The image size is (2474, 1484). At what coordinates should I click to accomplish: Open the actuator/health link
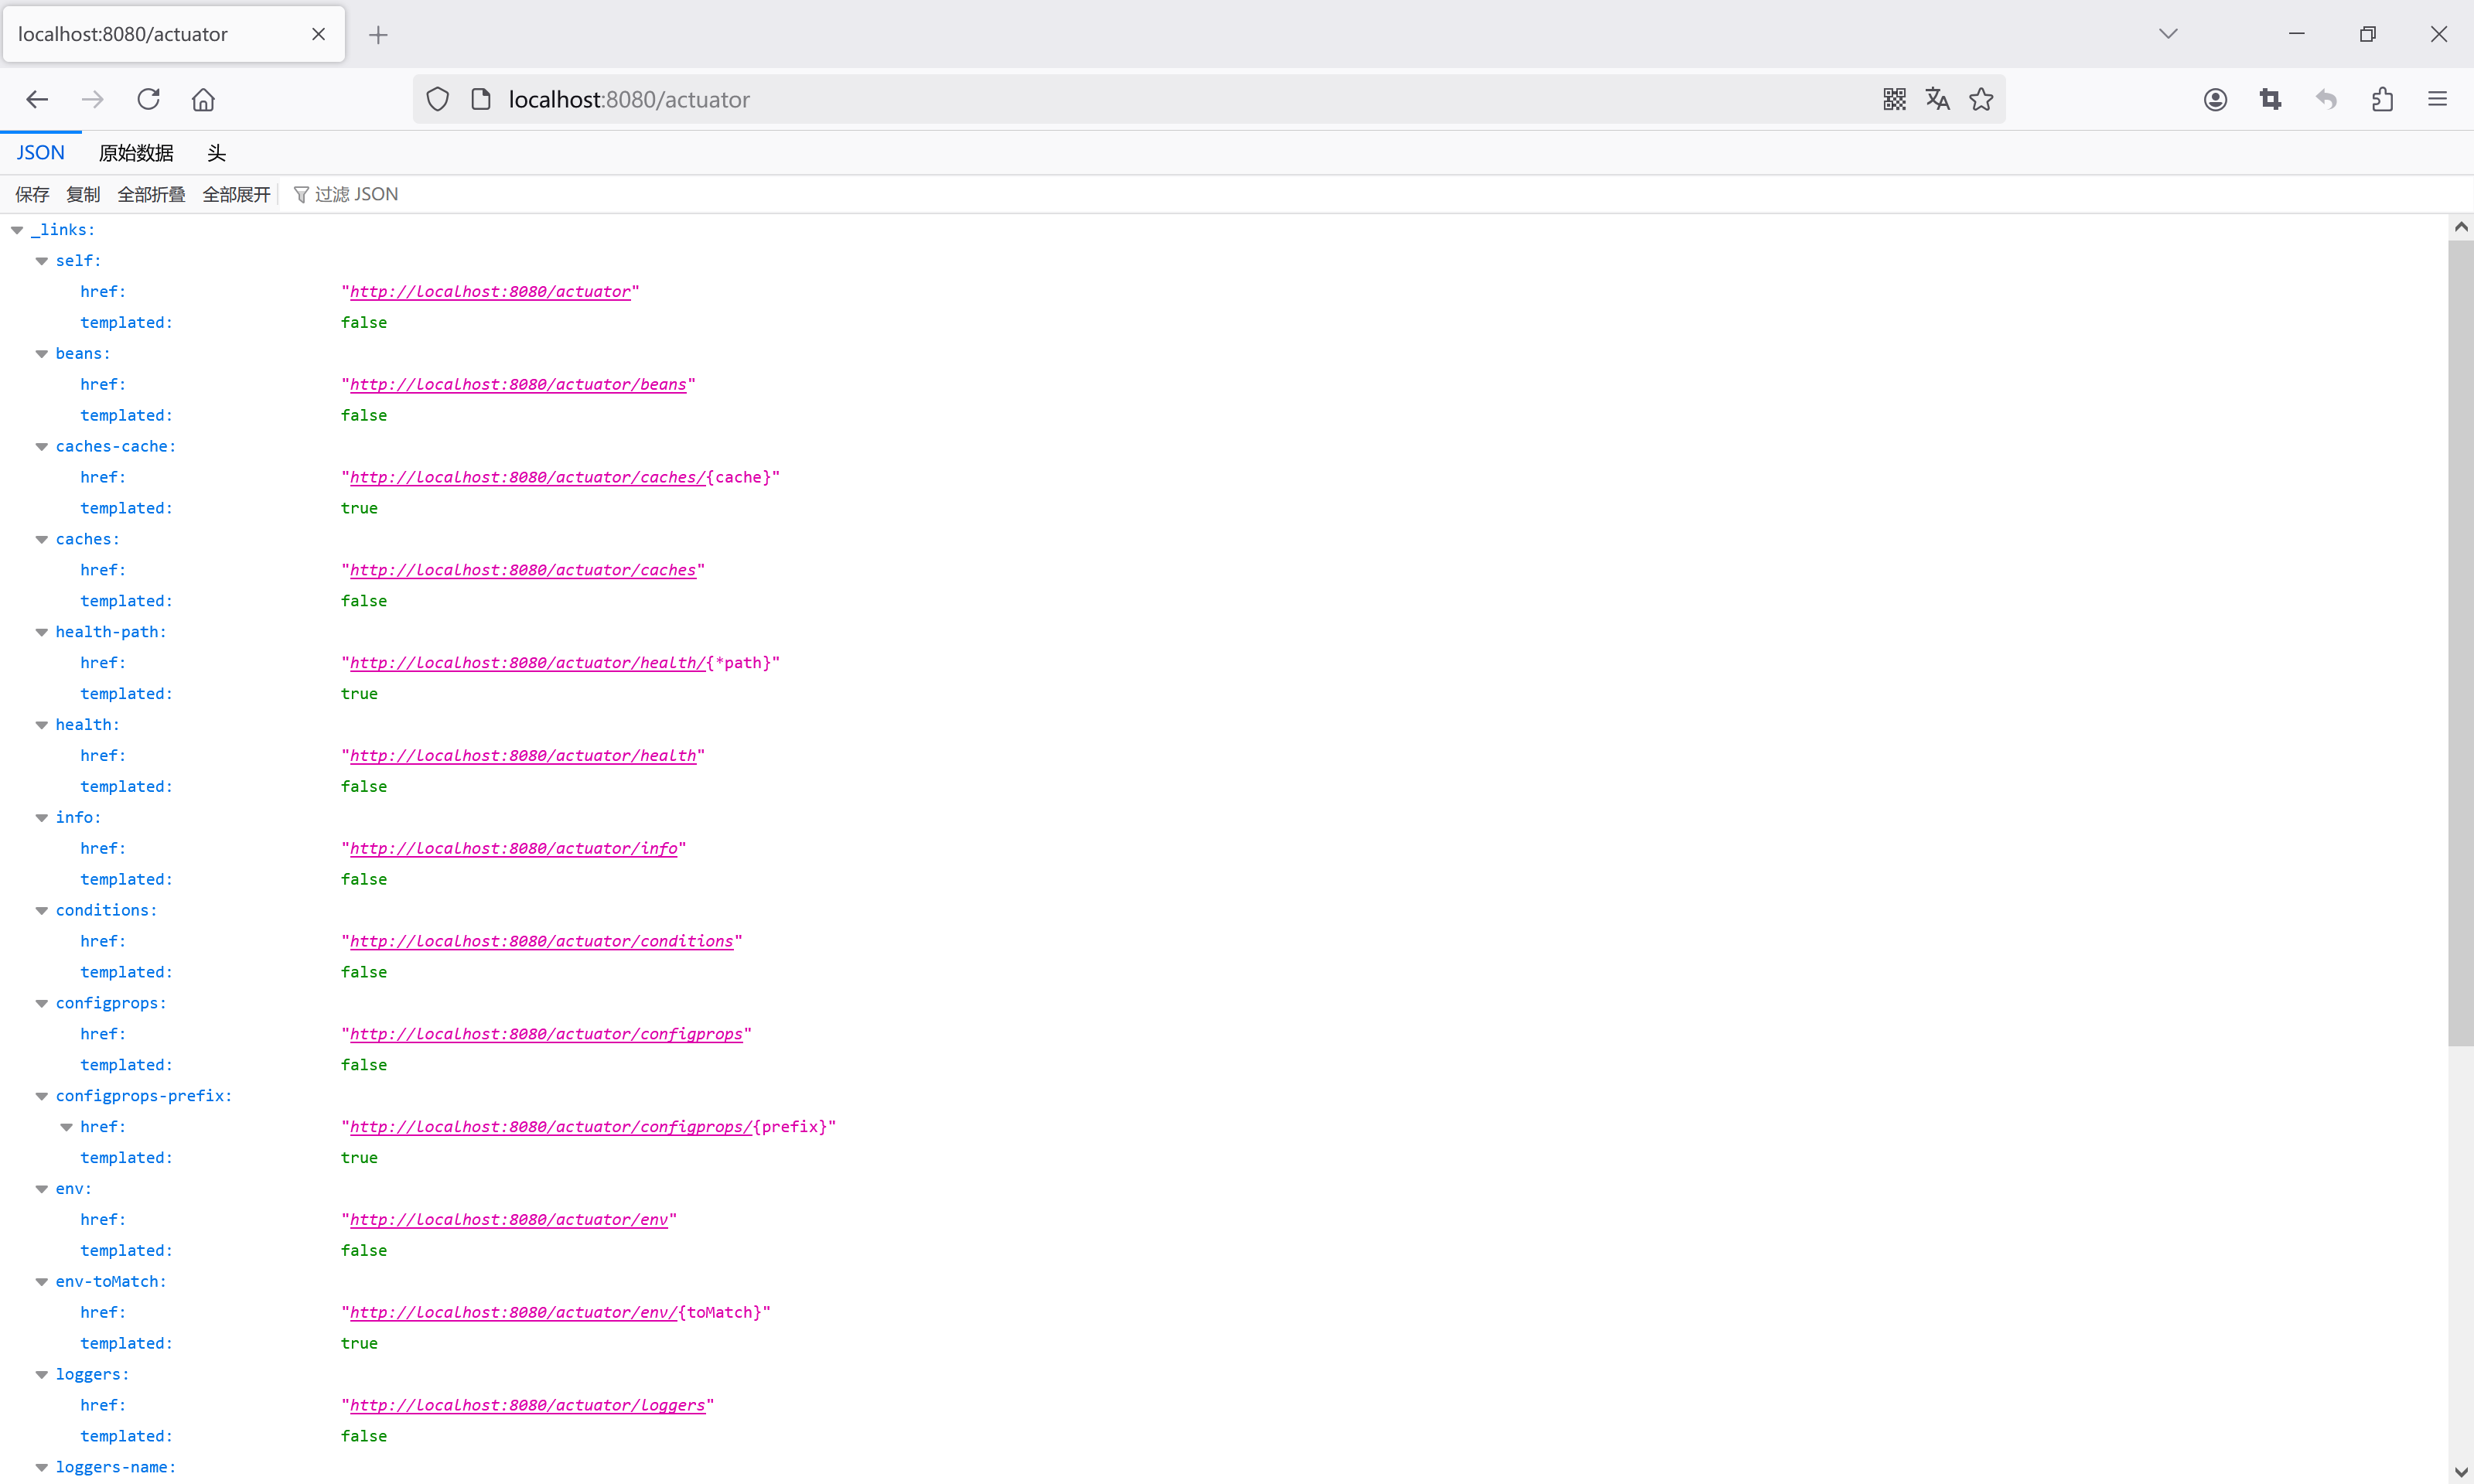524,755
